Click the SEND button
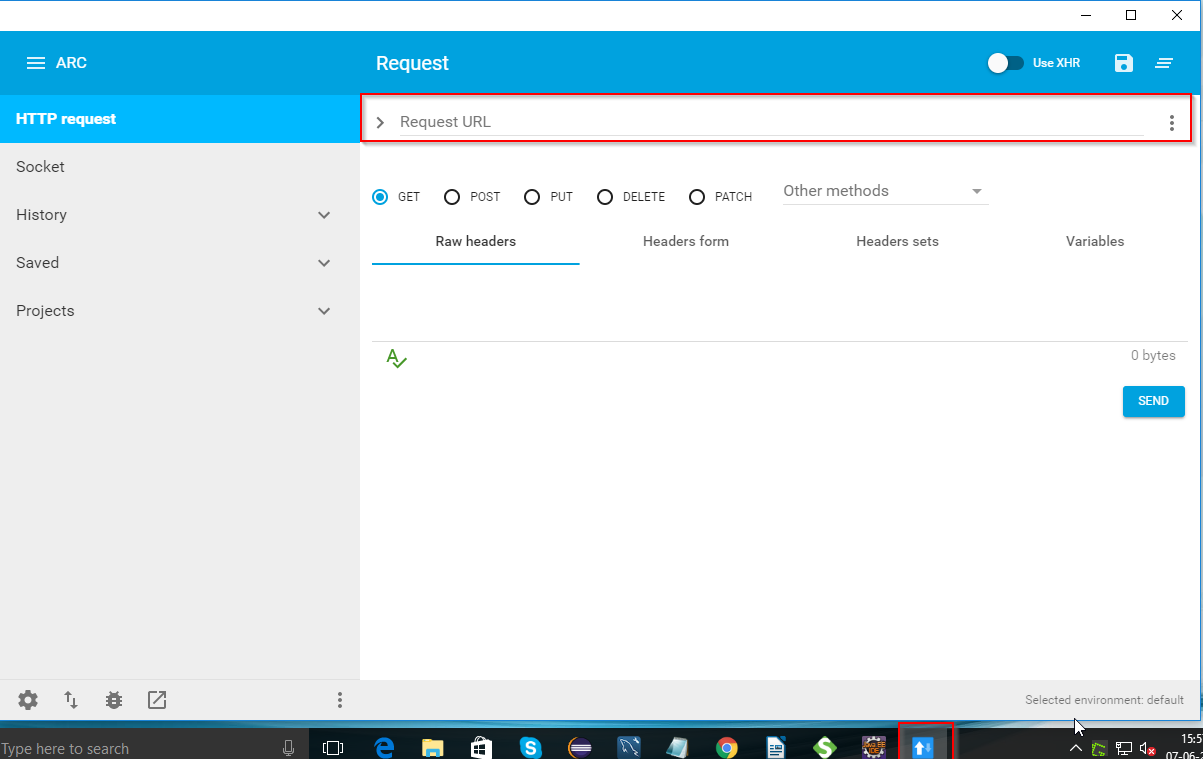This screenshot has width=1203, height=759. point(1152,401)
